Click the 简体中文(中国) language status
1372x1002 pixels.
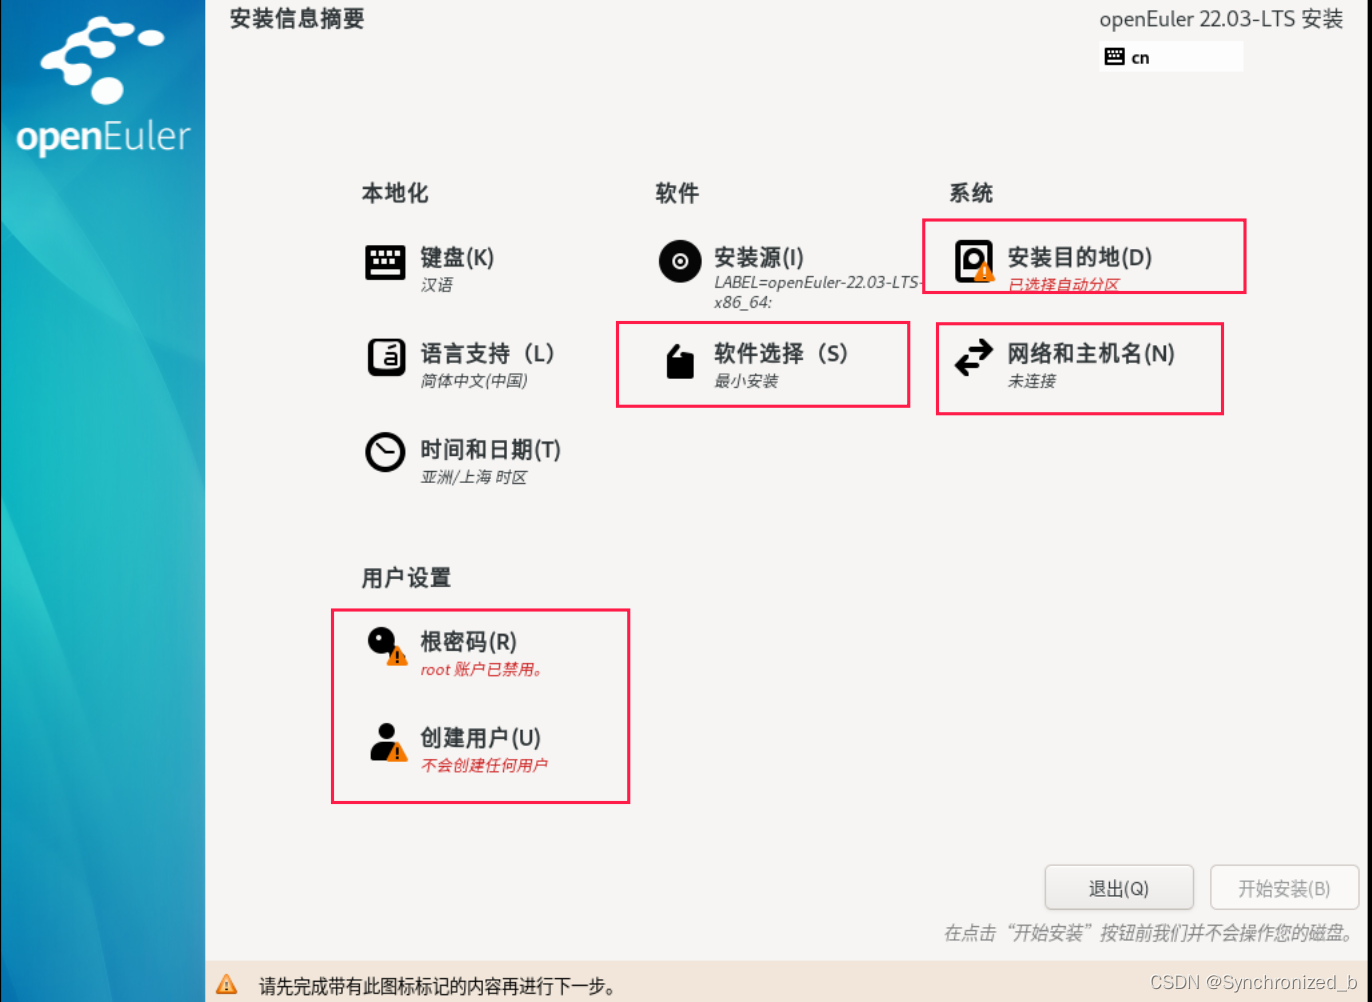coord(474,381)
